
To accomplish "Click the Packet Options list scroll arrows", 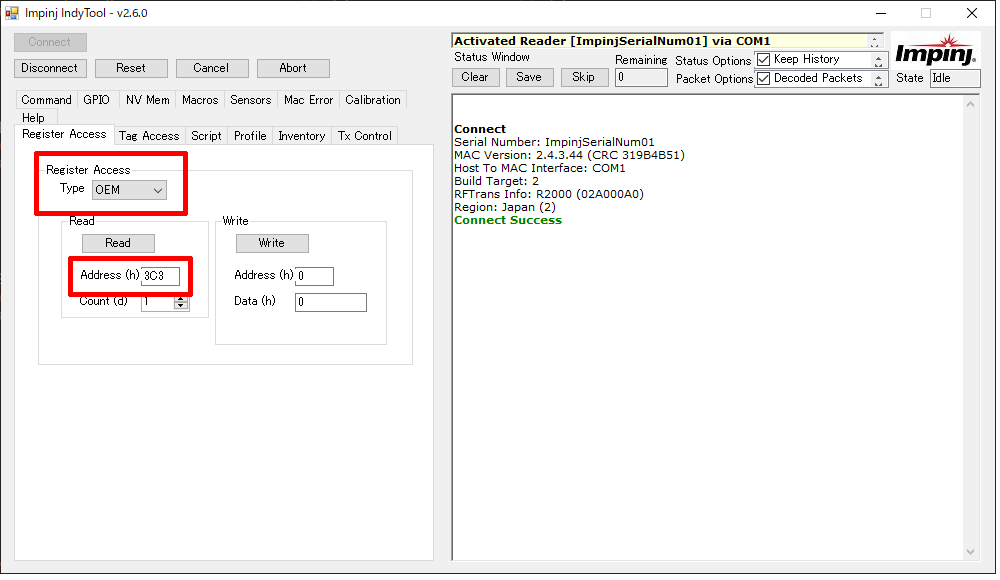I will click(879, 80).
